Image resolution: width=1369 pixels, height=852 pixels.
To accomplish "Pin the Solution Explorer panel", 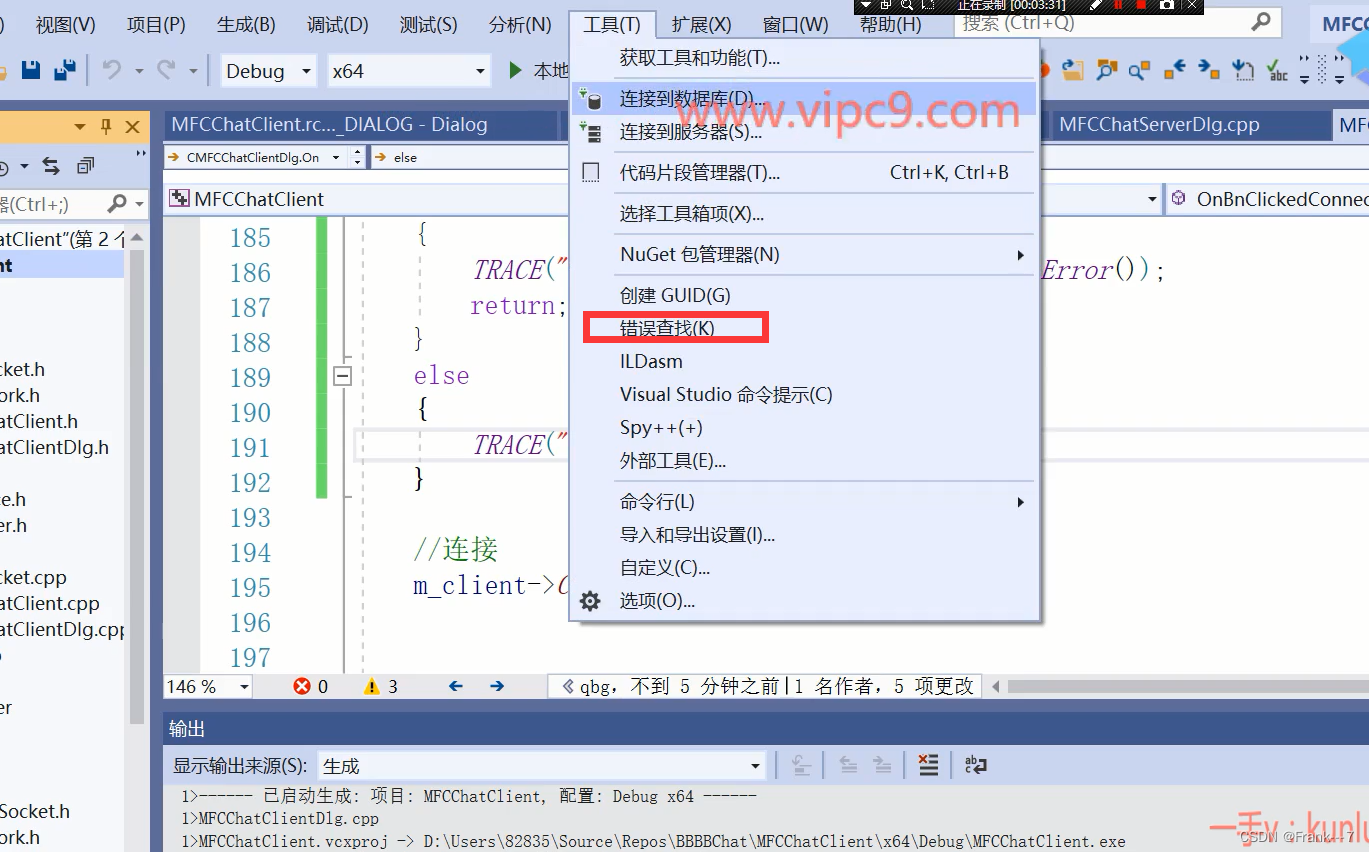I will [x=106, y=127].
